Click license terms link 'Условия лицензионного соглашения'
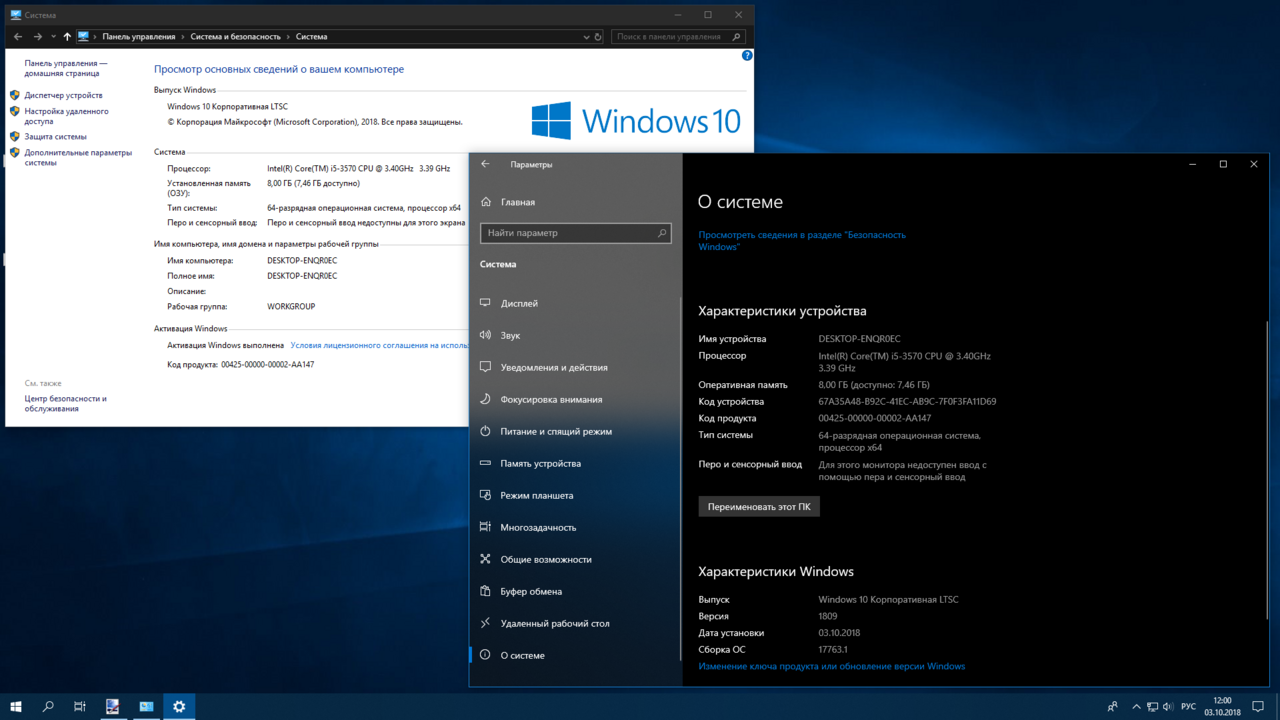Image resolution: width=1280 pixels, height=720 pixels. 380,345
